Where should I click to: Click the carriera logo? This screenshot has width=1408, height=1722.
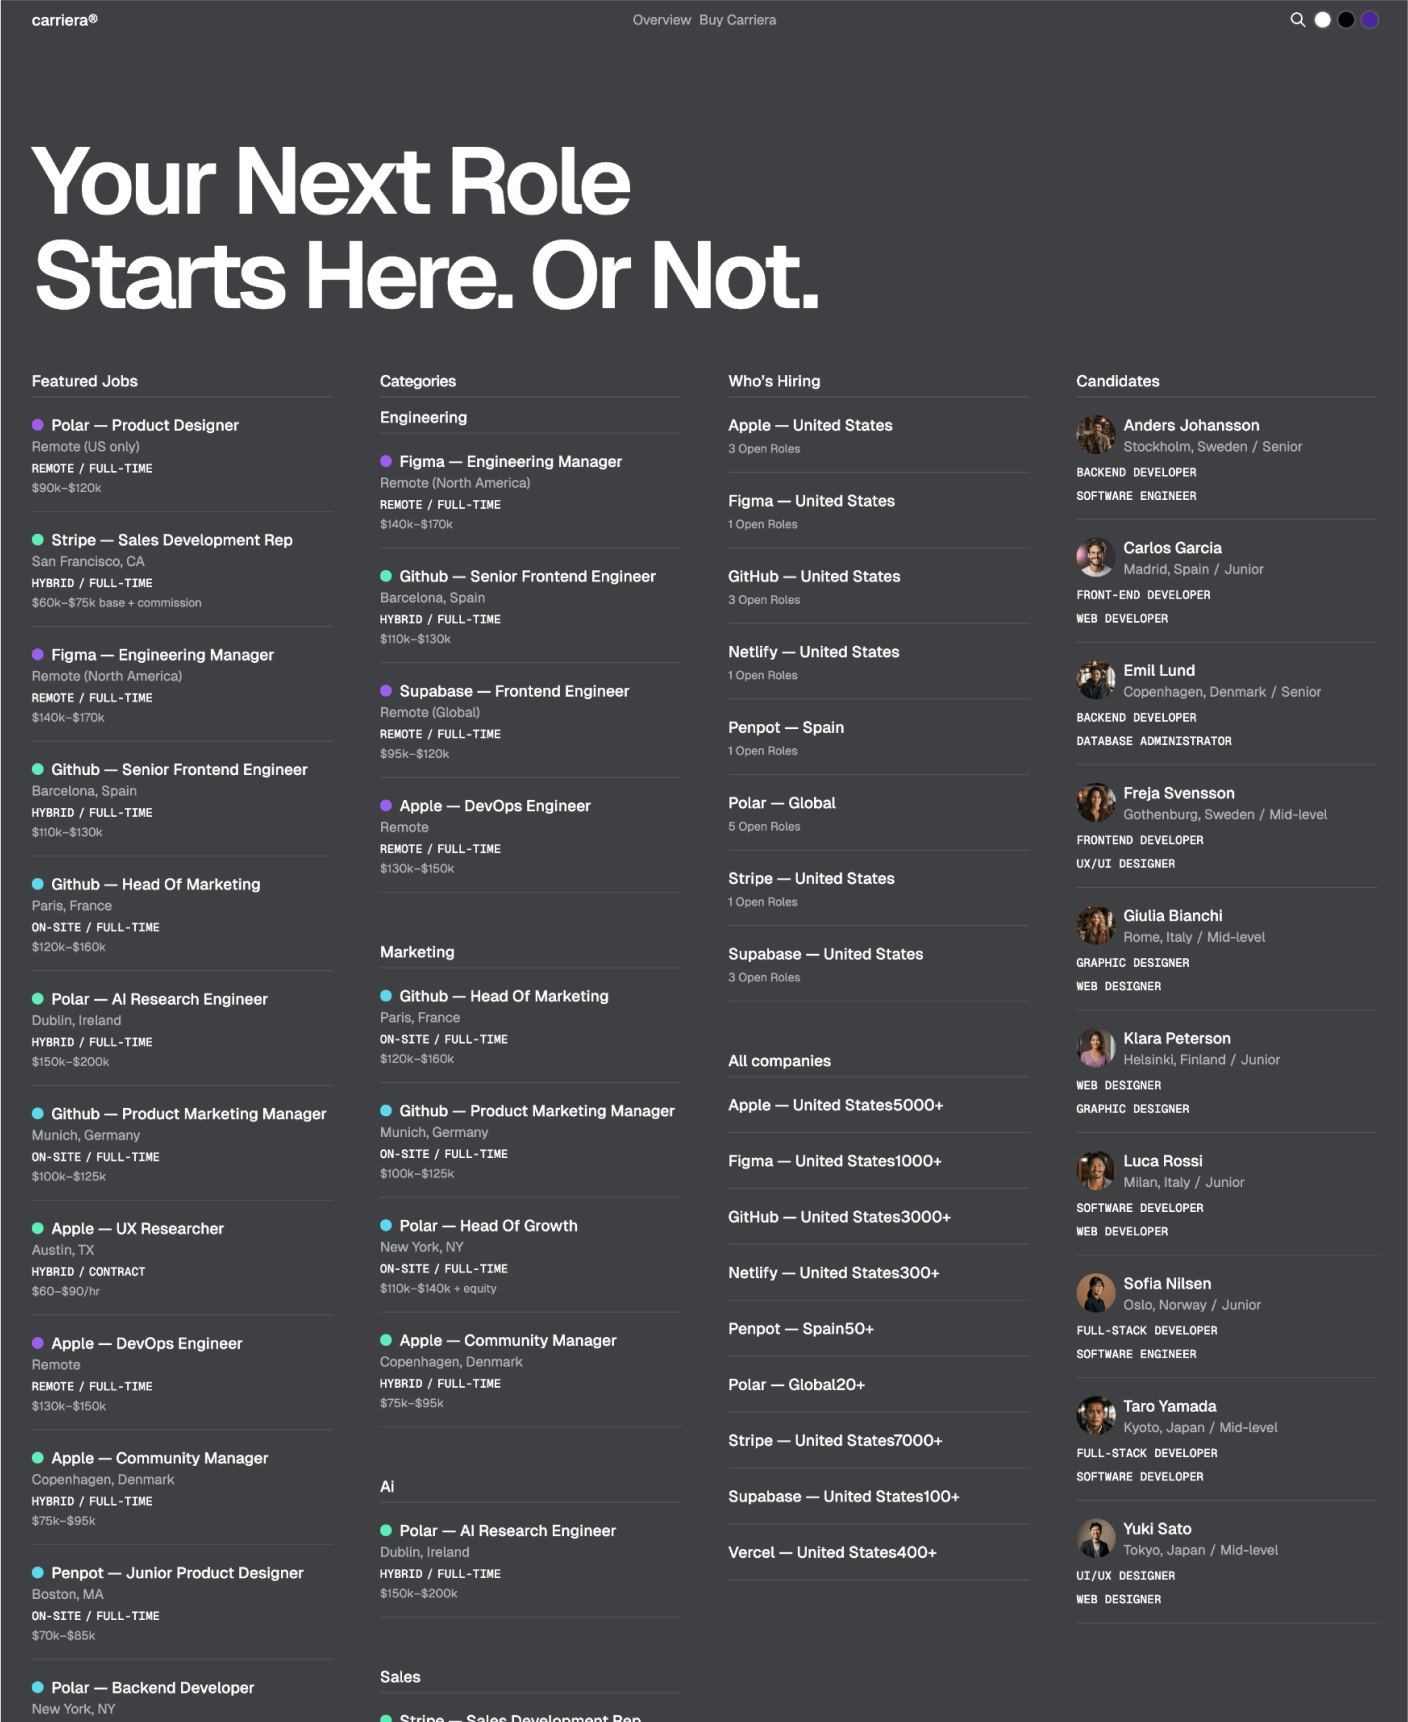[64, 20]
